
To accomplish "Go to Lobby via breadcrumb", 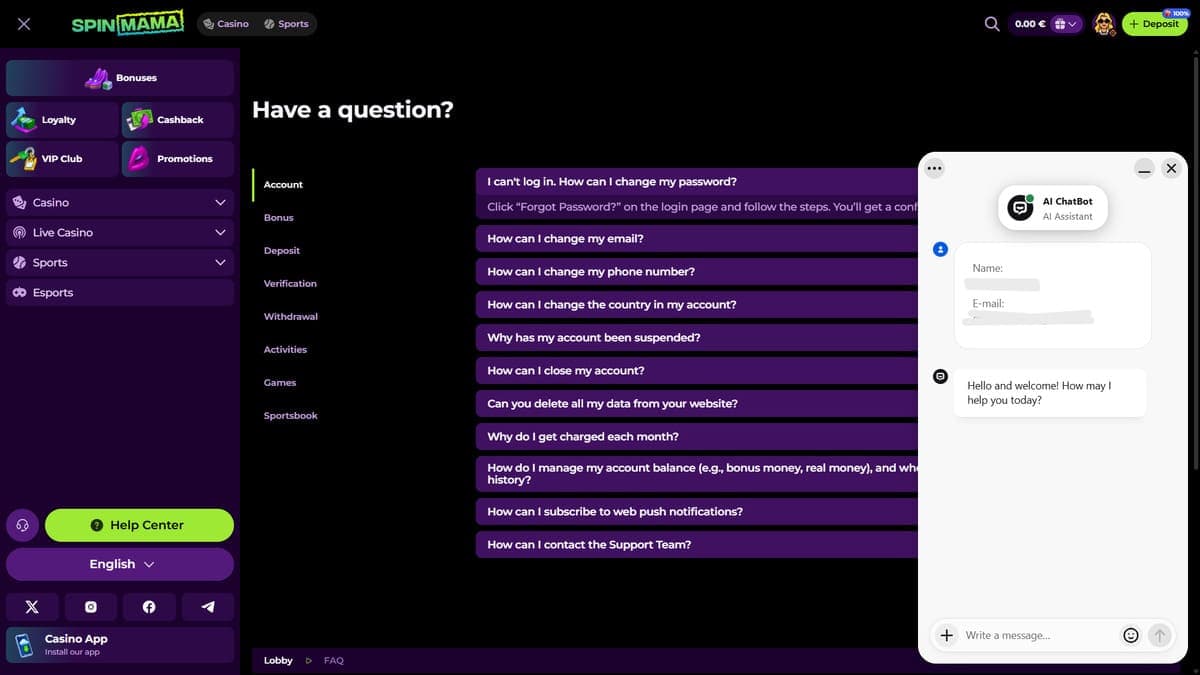I will pyautogui.click(x=278, y=660).
